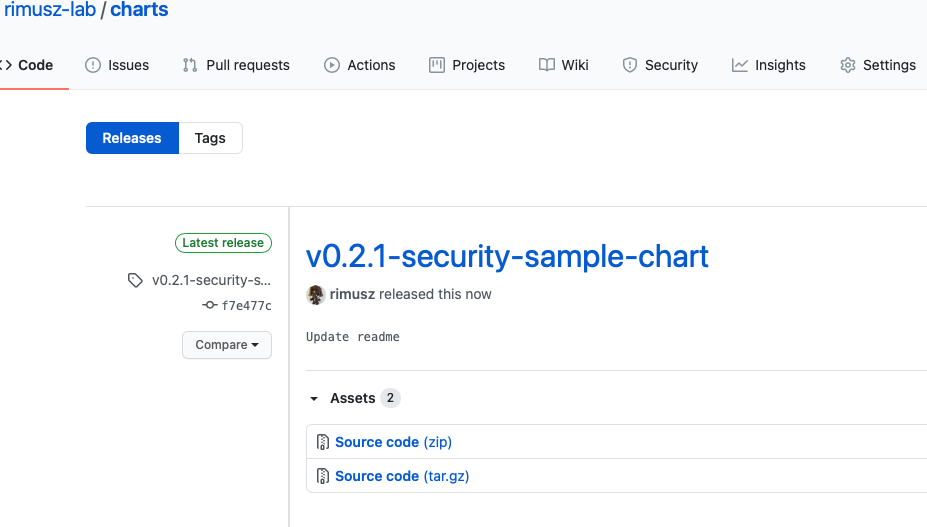Image resolution: width=927 pixels, height=527 pixels.
Task: Click the tag icon beside v0.2.1-security-s...
Action: tap(136, 280)
